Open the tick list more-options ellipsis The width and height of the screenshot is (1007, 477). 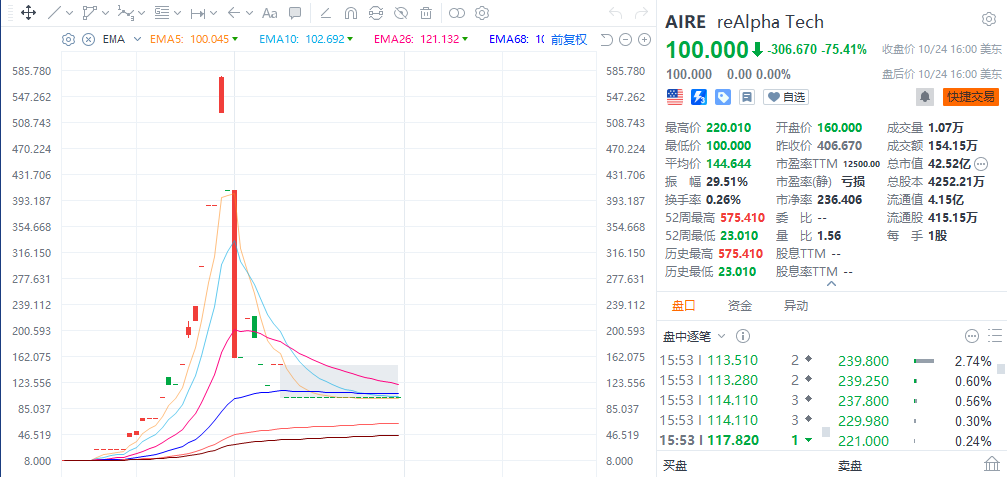[972, 336]
